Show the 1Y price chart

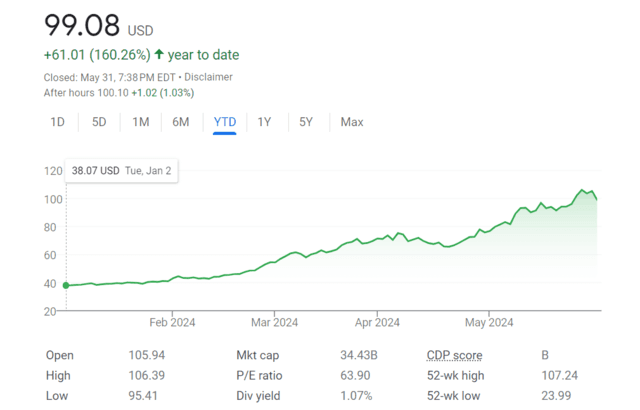pos(264,122)
